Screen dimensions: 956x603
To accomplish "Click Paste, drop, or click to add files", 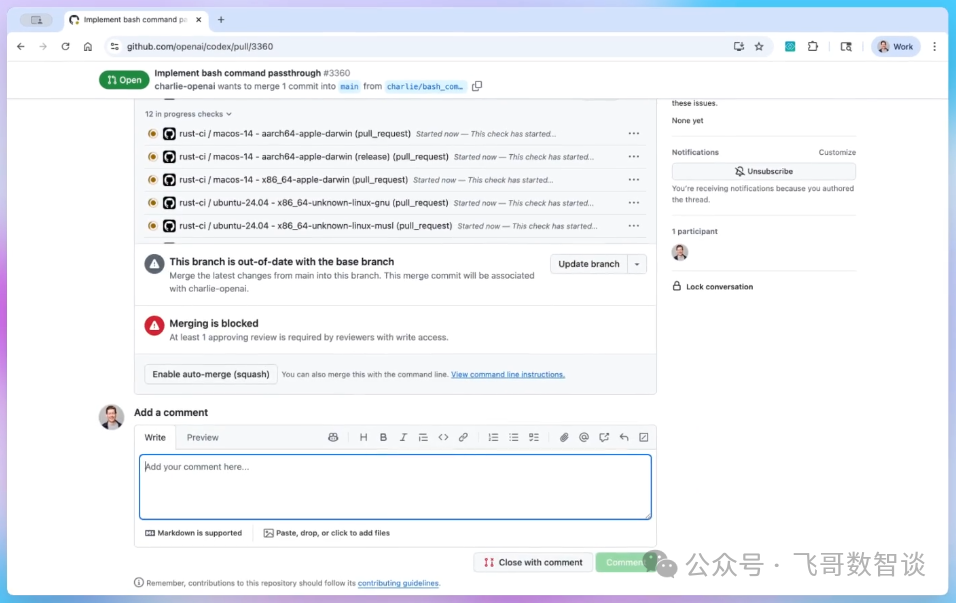I will click(x=327, y=533).
